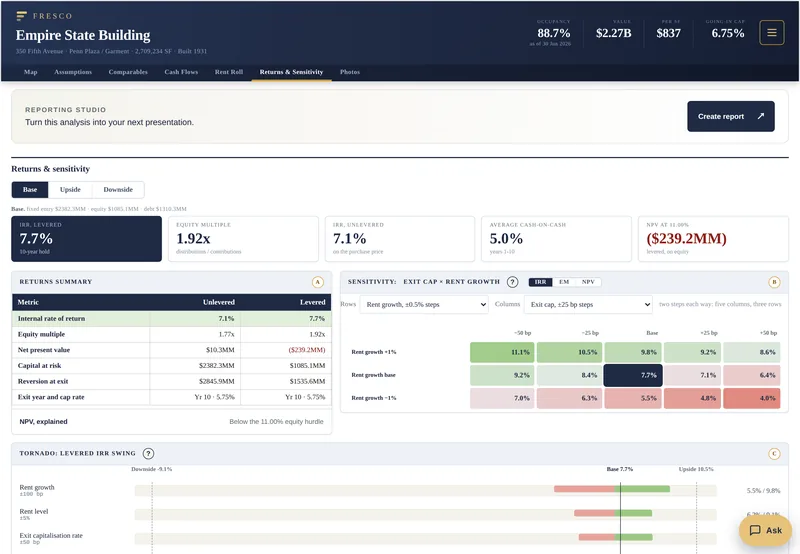Click the Levered column header
This screenshot has width=800, height=554.
[x=313, y=302]
